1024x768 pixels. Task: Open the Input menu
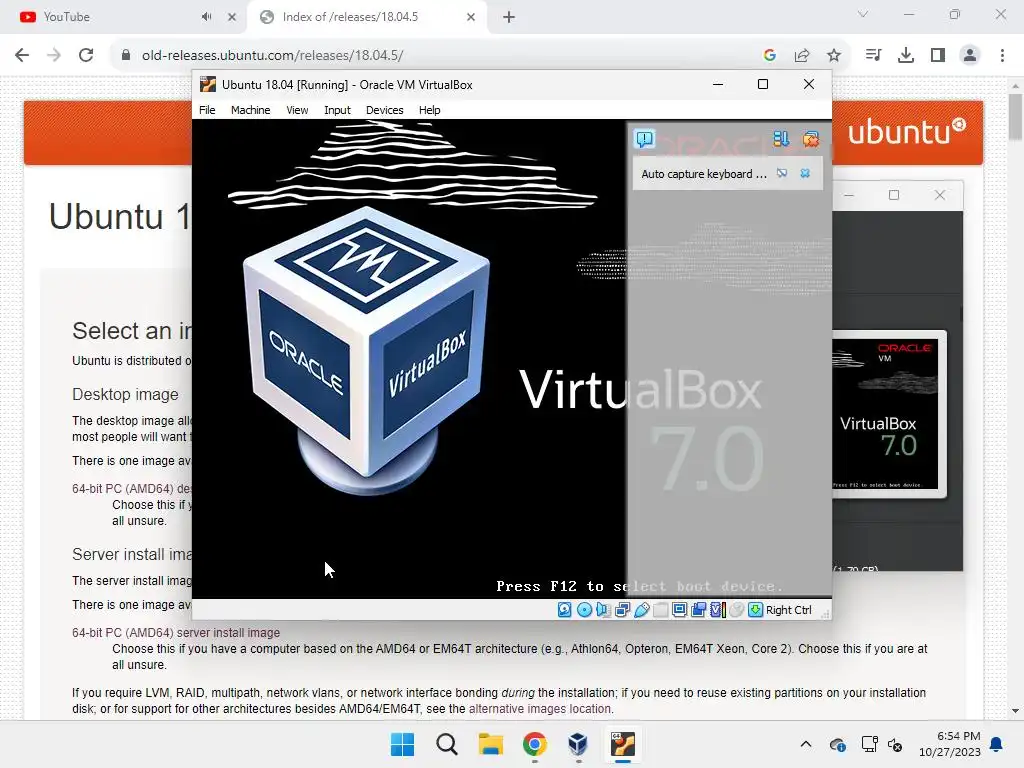pyautogui.click(x=337, y=110)
